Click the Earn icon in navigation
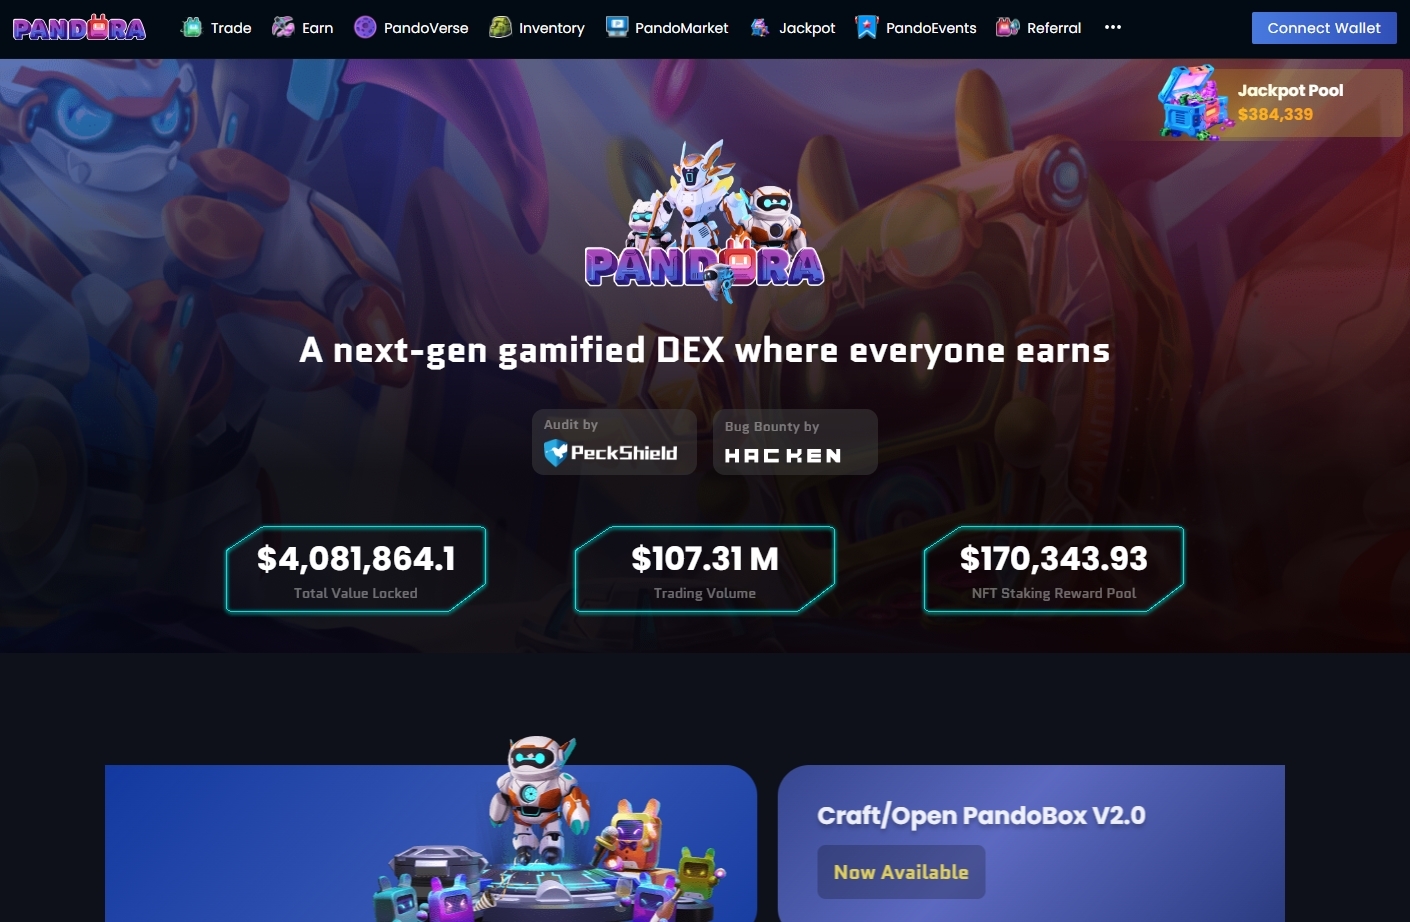Viewport: 1410px width, 922px height. click(x=283, y=28)
